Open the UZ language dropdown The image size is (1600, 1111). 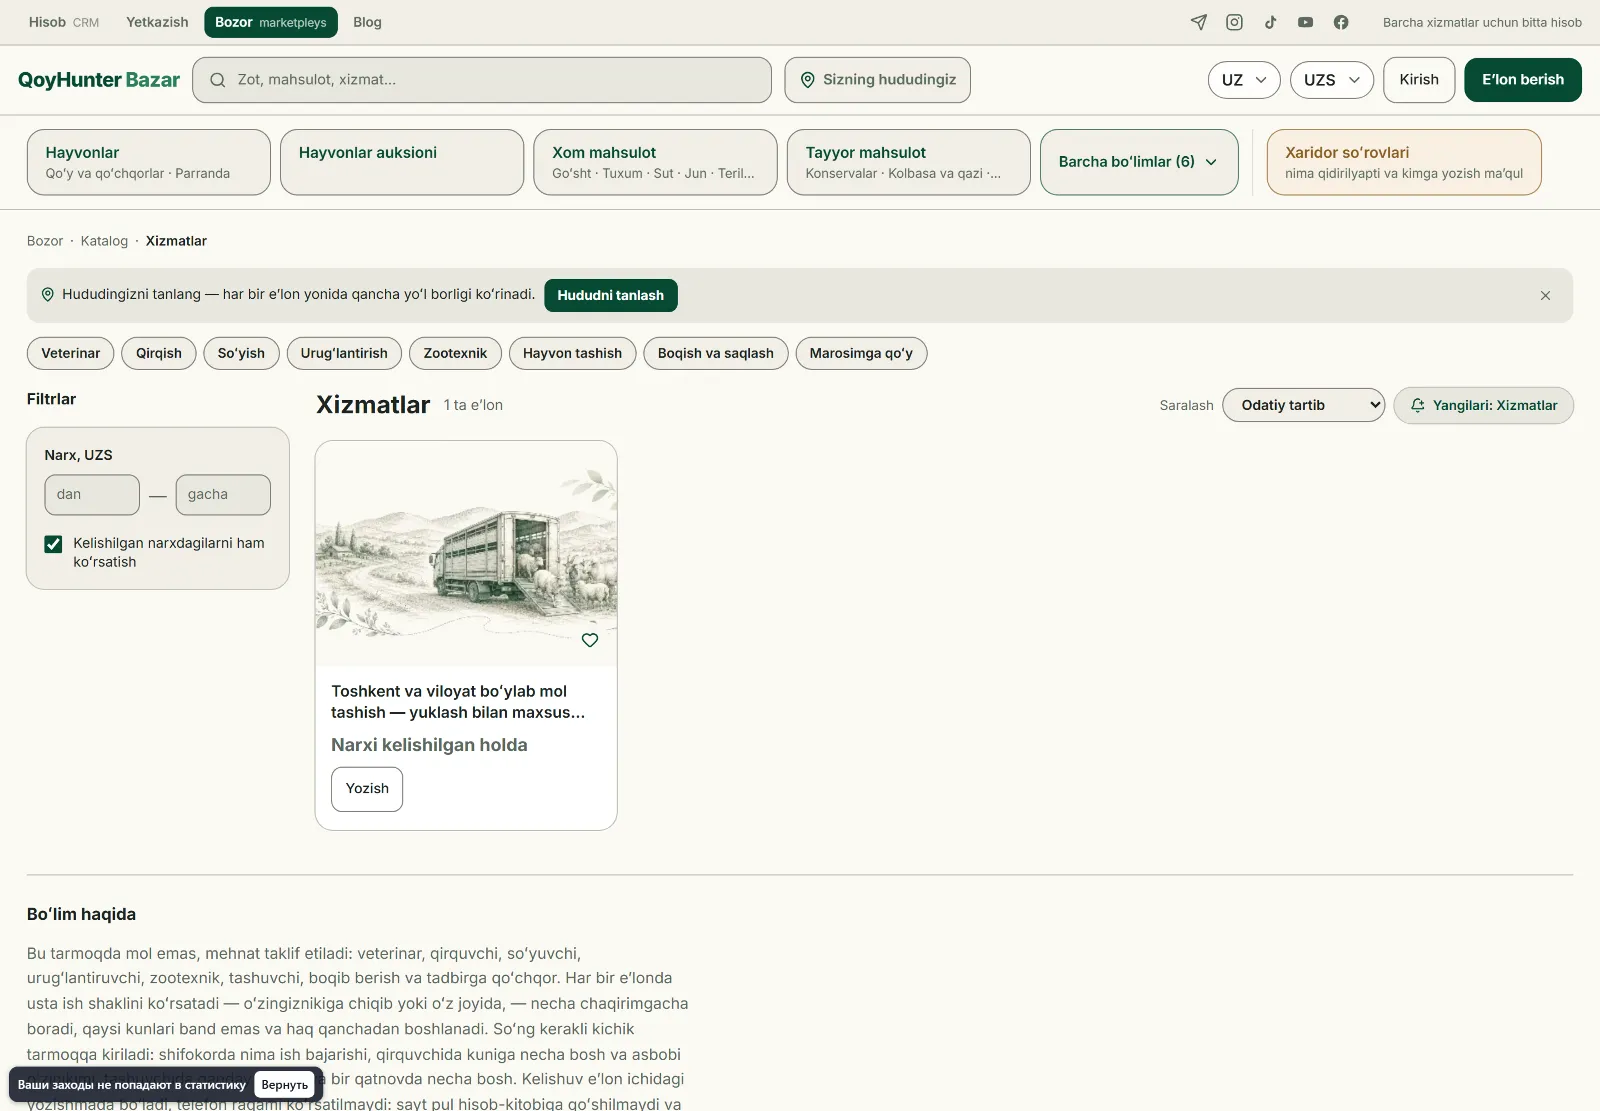(1244, 80)
